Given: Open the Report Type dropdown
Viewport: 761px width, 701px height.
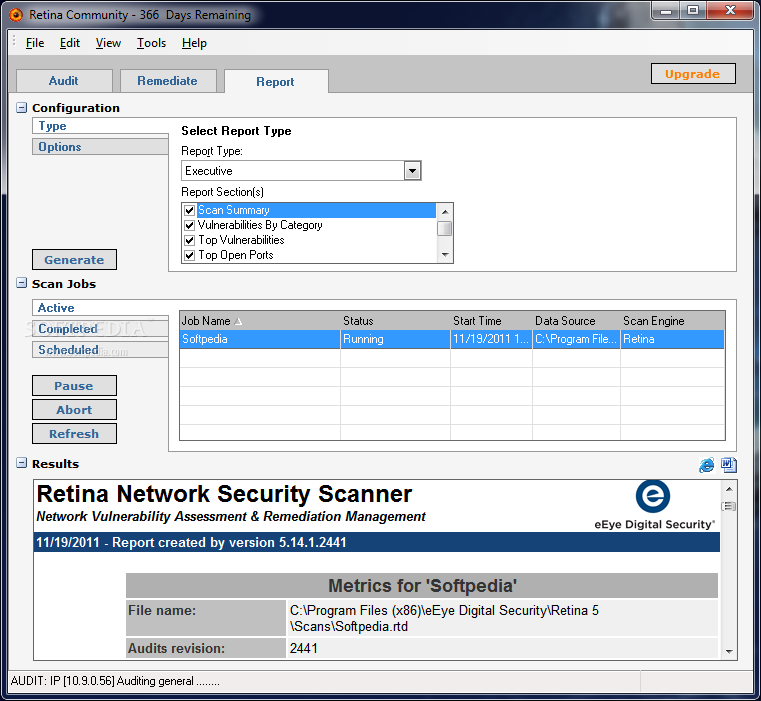Looking at the screenshot, I should 412,171.
